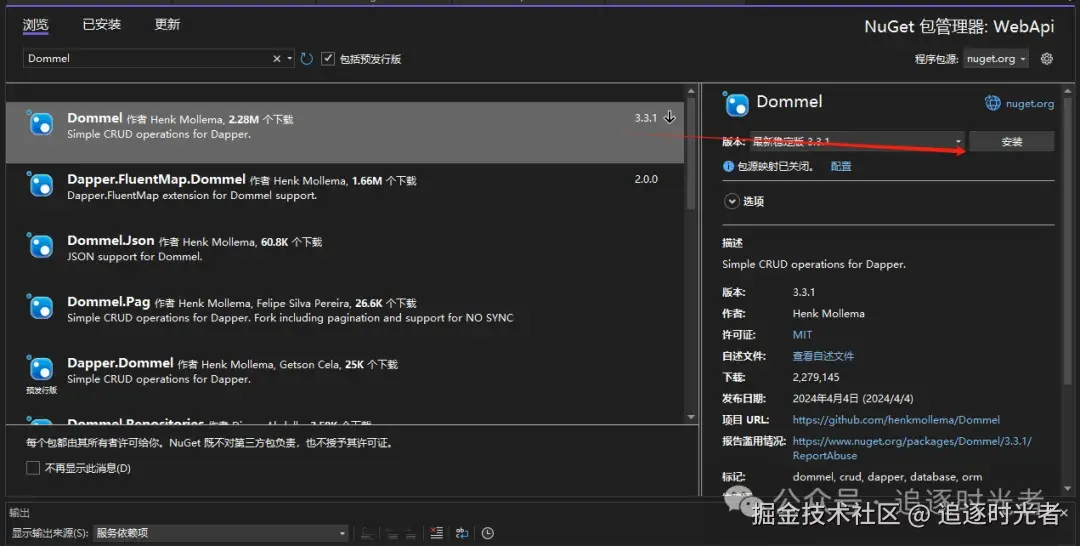Image resolution: width=1080 pixels, height=546 pixels.
Task: Refresh the package search results
Action: [x=307, y=59]
